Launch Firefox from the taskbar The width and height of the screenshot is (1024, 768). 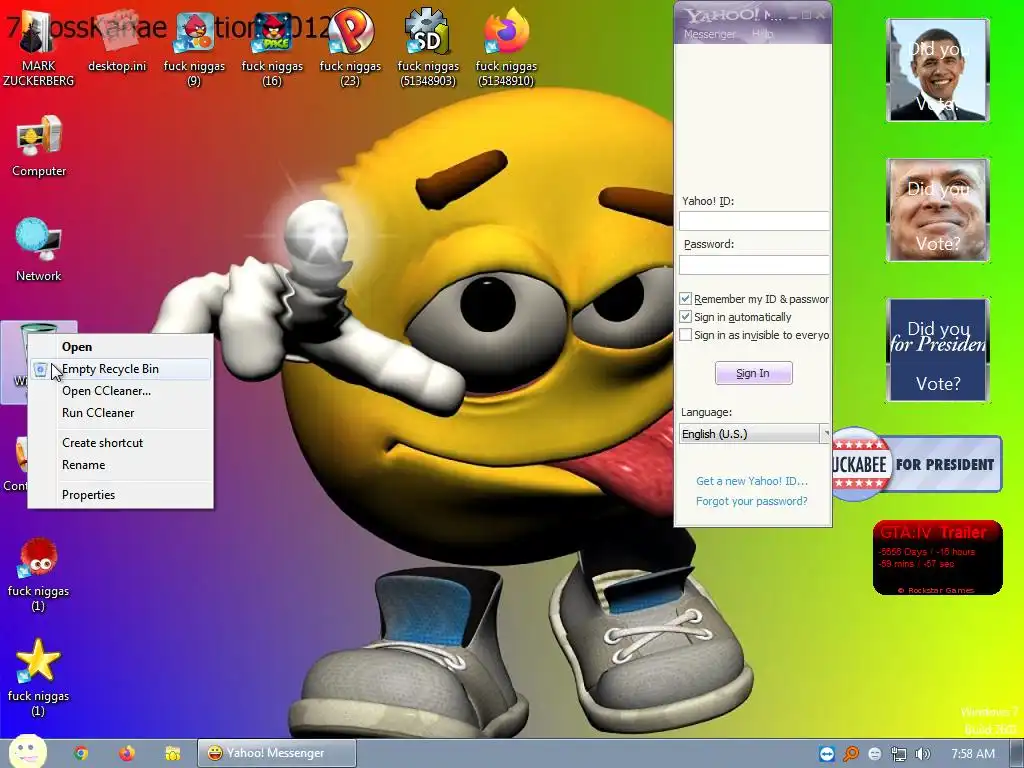click(x=127, y=753)
